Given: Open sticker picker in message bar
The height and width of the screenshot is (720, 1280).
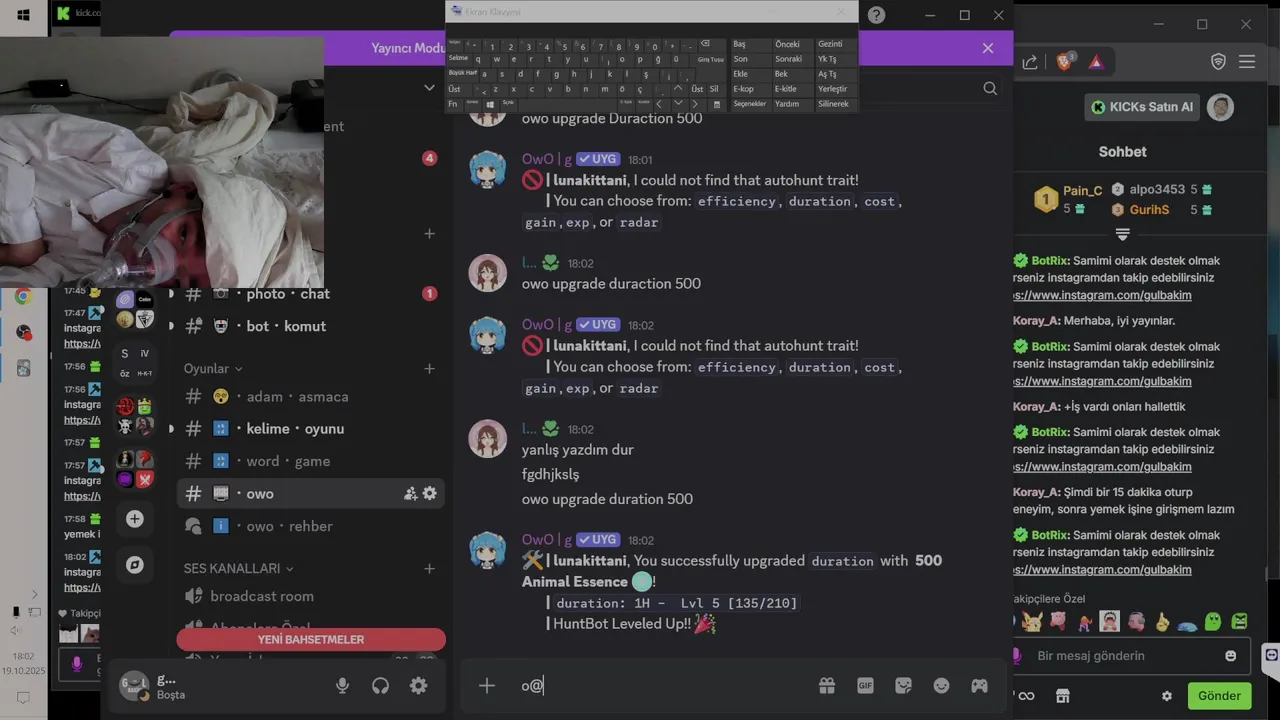Looking at the screenshot, I should pos(903,686).
